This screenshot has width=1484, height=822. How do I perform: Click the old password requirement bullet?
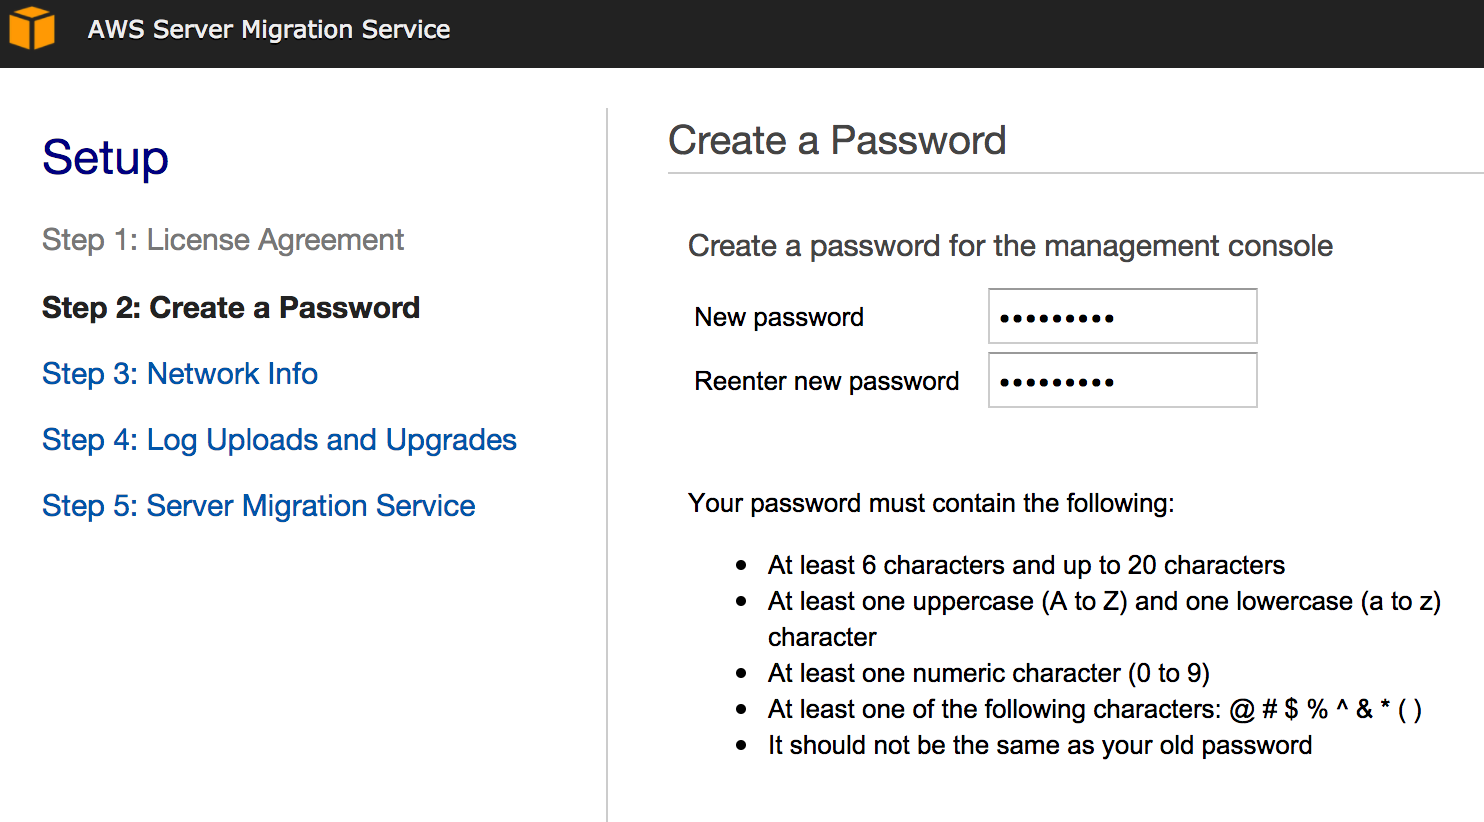point(1039,746)
